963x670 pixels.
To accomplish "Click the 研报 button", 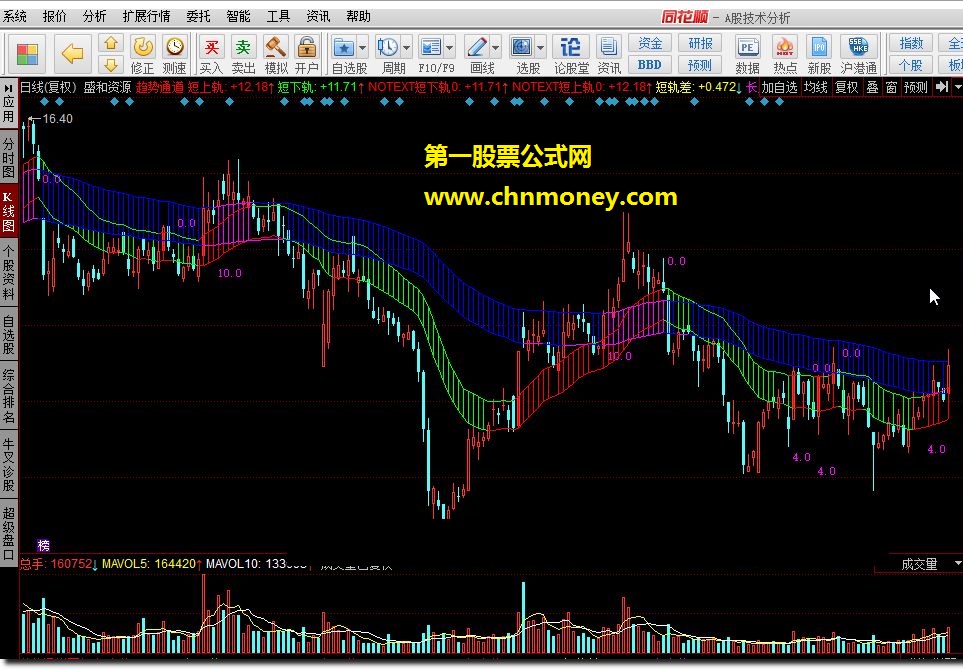I will point(700,43).
